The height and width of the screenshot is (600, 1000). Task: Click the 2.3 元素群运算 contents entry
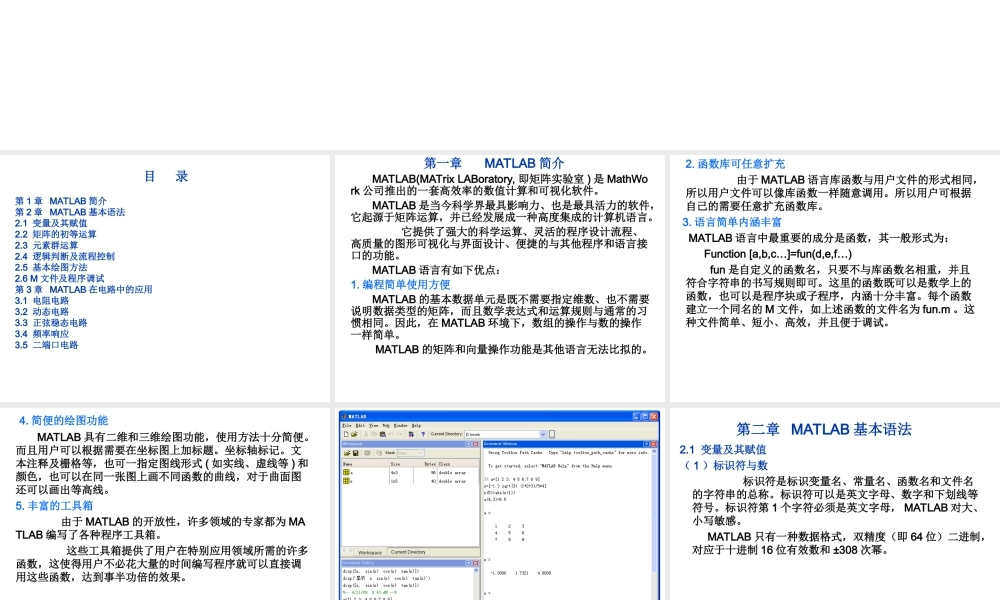(x=47, y=245)
